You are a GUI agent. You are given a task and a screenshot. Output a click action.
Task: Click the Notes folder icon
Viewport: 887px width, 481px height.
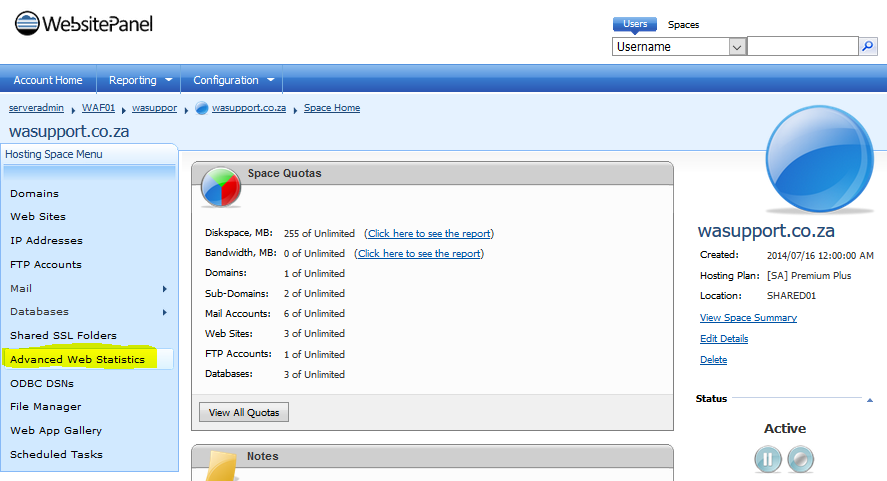[221, 466]
